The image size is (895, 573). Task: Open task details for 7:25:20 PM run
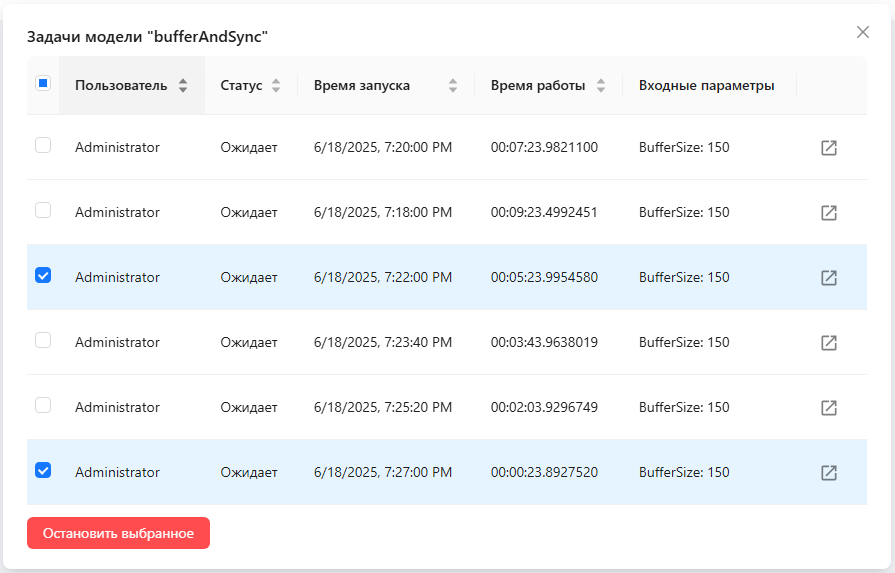(828, 408)
